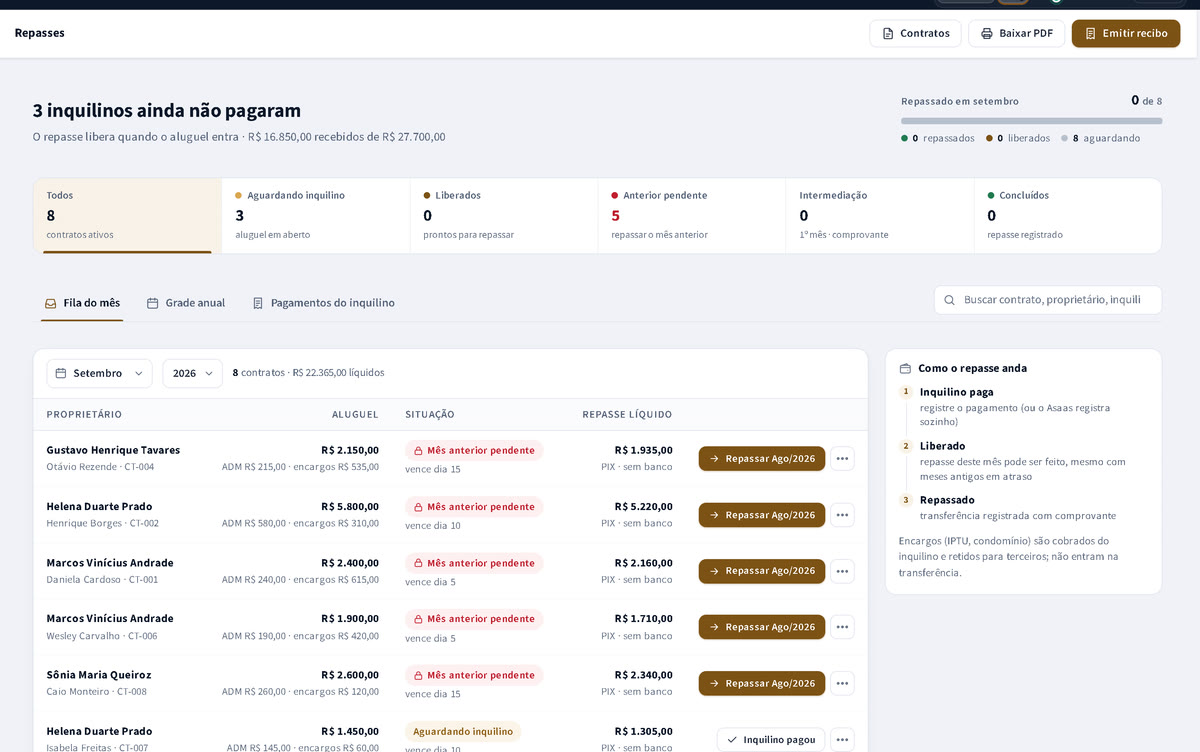Click step 3 Repassado in guide

[947, 500]
